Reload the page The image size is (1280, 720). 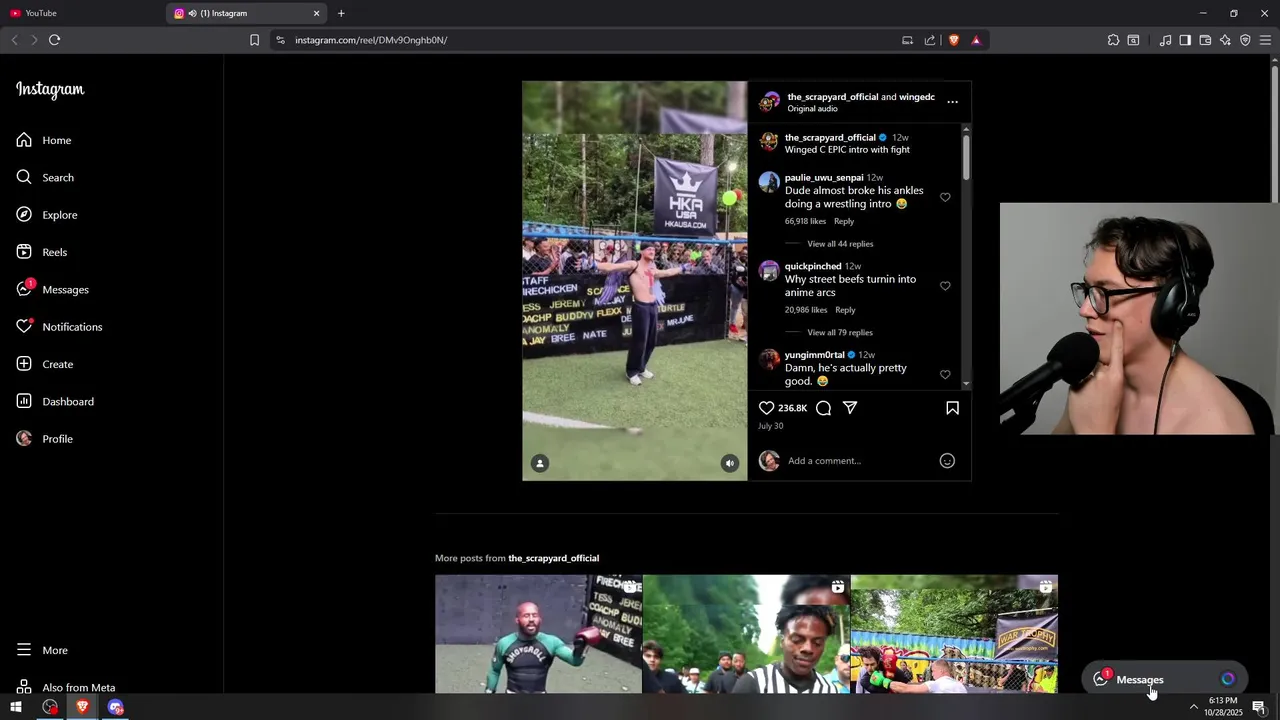point(54,40)
